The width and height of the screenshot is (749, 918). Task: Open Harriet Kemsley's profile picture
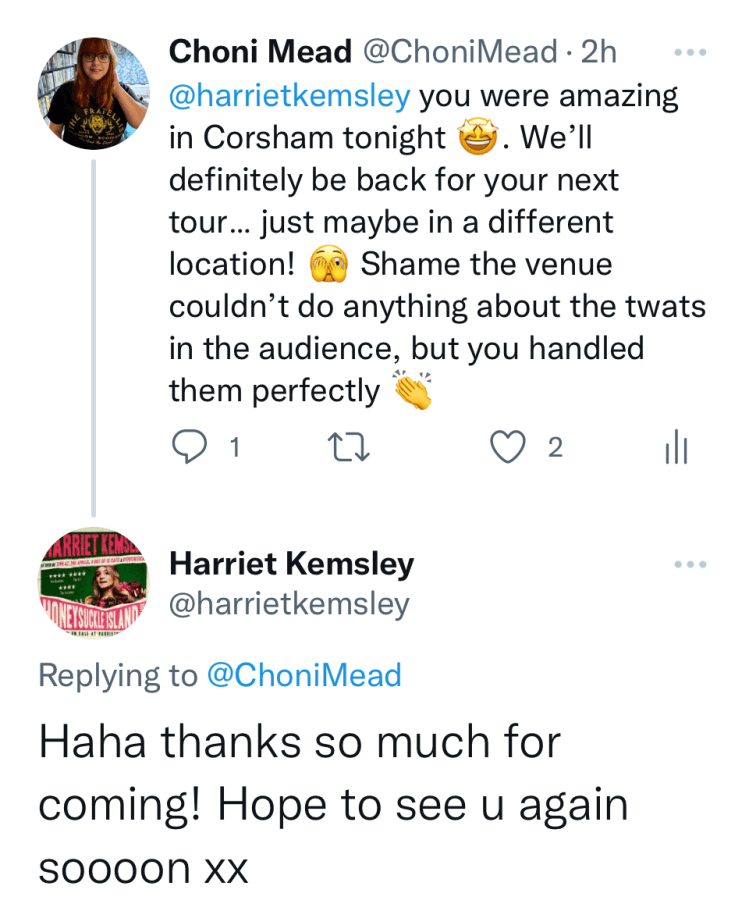93,583
